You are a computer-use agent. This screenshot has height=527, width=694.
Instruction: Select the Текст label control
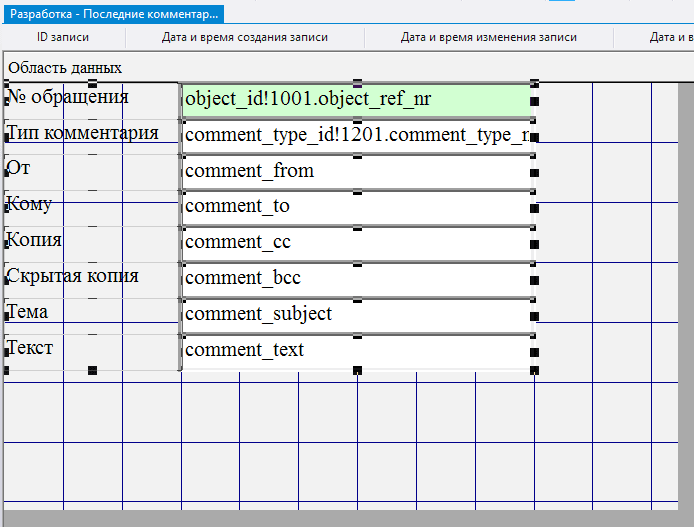coord(30,348)
